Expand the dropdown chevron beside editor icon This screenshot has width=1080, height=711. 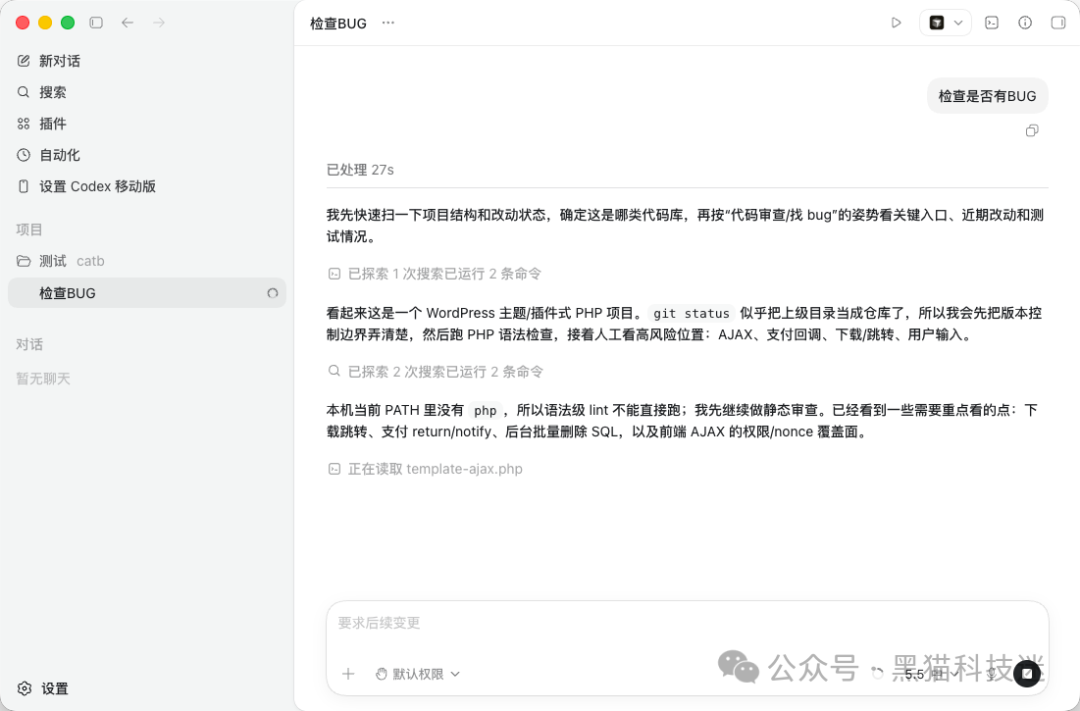click(958, 23)
